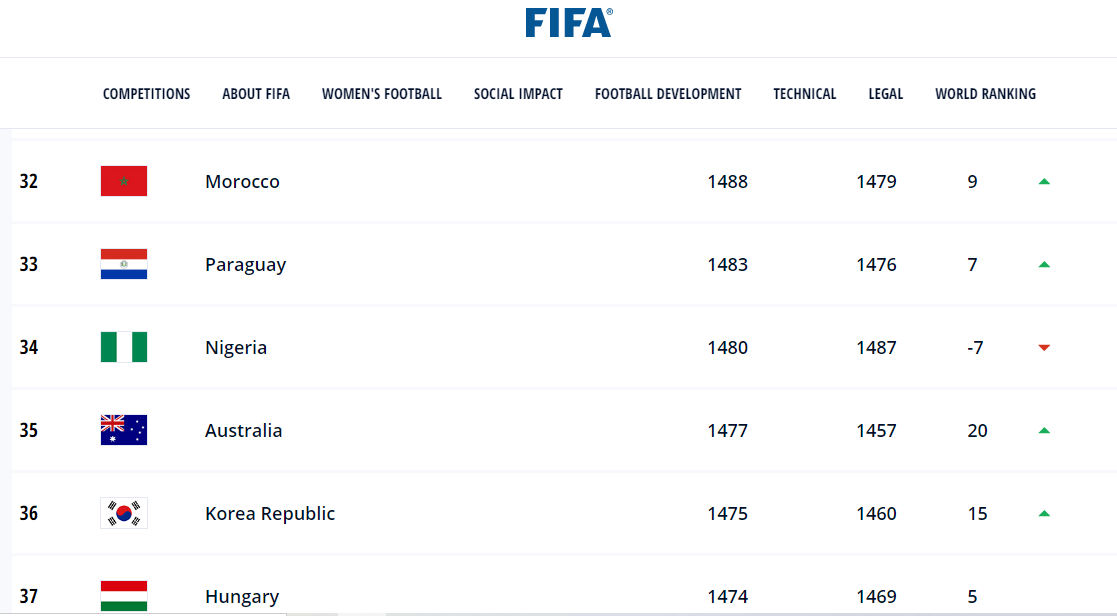Viewport: 1117px width, 616px height.
Task: Click the Paraguay flag icon
Action: pyautogui.click(x=124, y=264)
